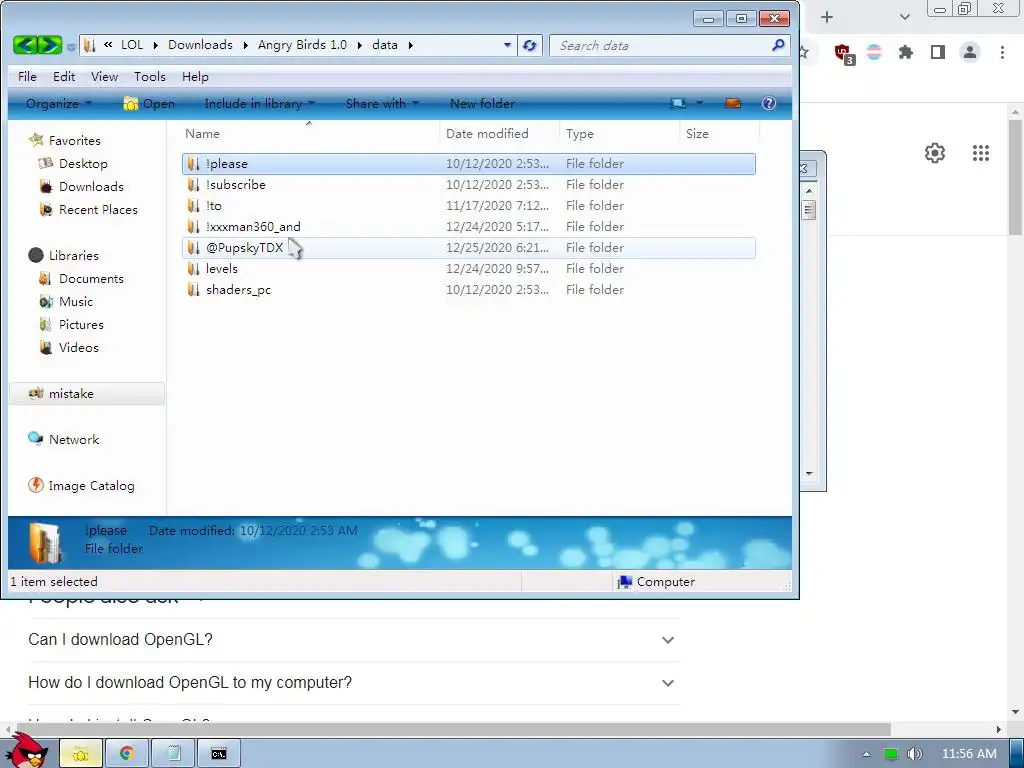The width and height of the screenshot is (1024, 768).
Task: Select the levels folder
Action: pyautogui.click(x=468, y=268)
